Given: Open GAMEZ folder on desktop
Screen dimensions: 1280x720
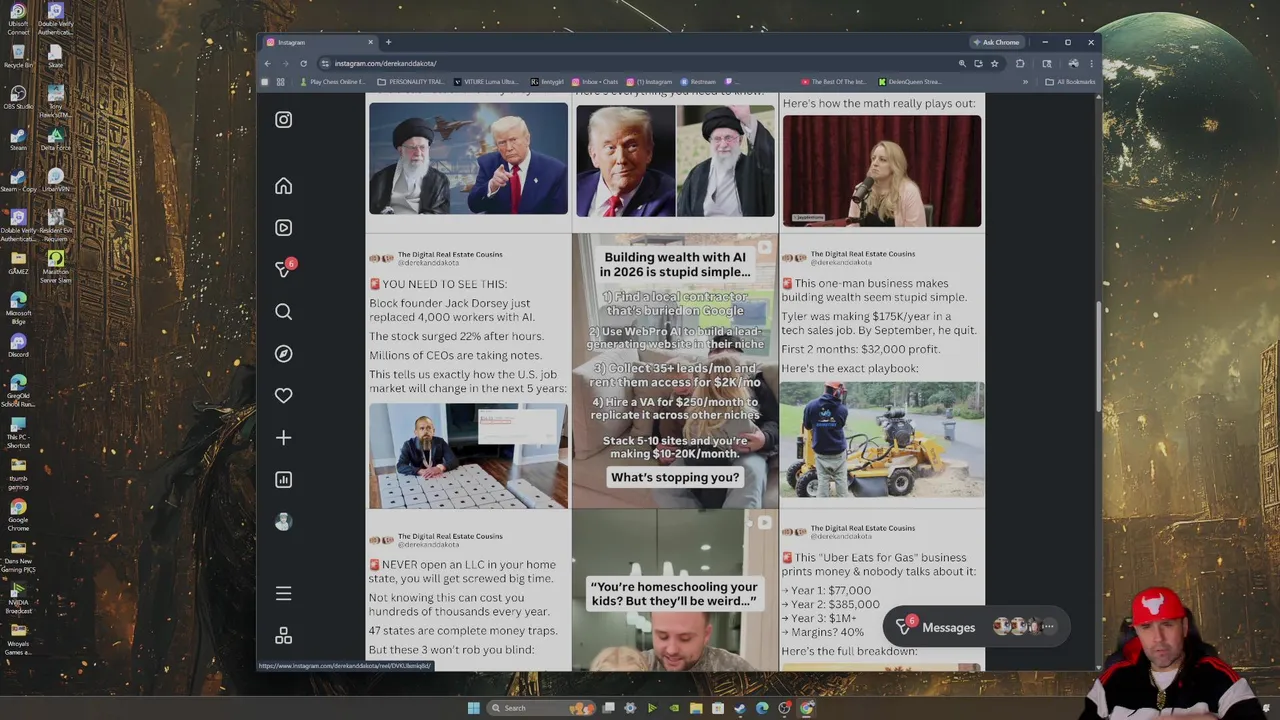Looking at the screenshot, I should pyautogui.click(x=18, y=263).
